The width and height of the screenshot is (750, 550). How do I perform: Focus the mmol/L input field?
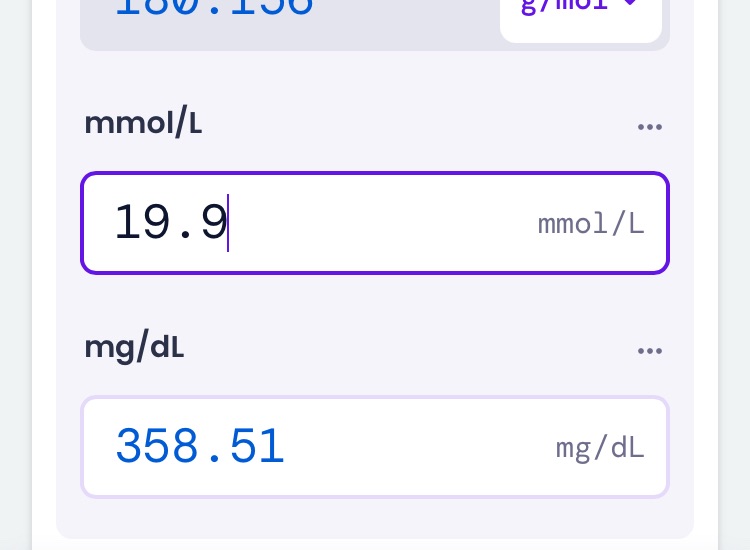[375, 223]
